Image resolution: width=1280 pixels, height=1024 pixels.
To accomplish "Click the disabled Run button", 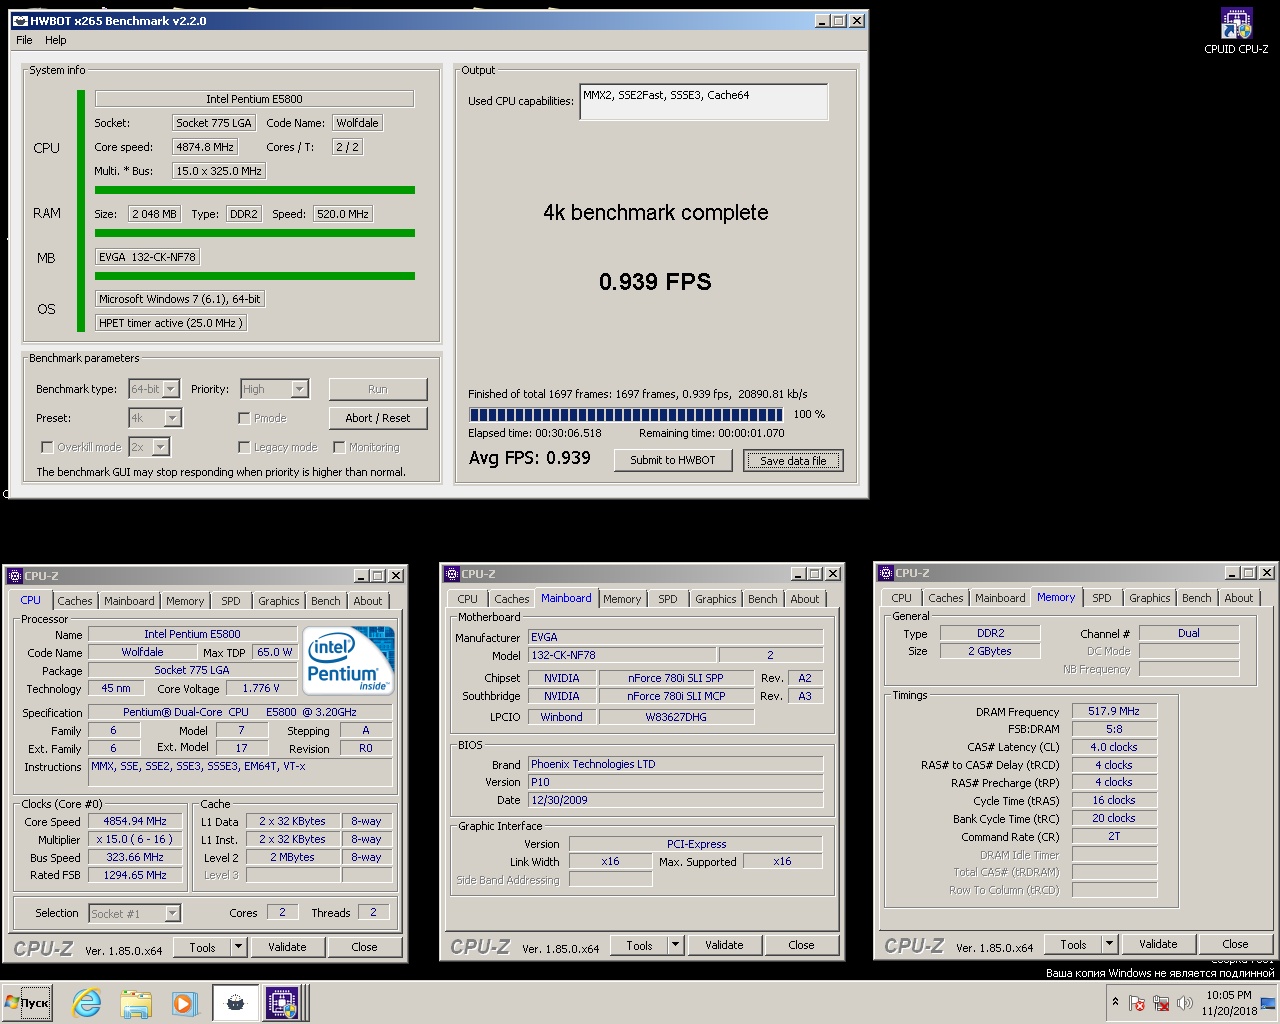I will click(x=378, y=389).
